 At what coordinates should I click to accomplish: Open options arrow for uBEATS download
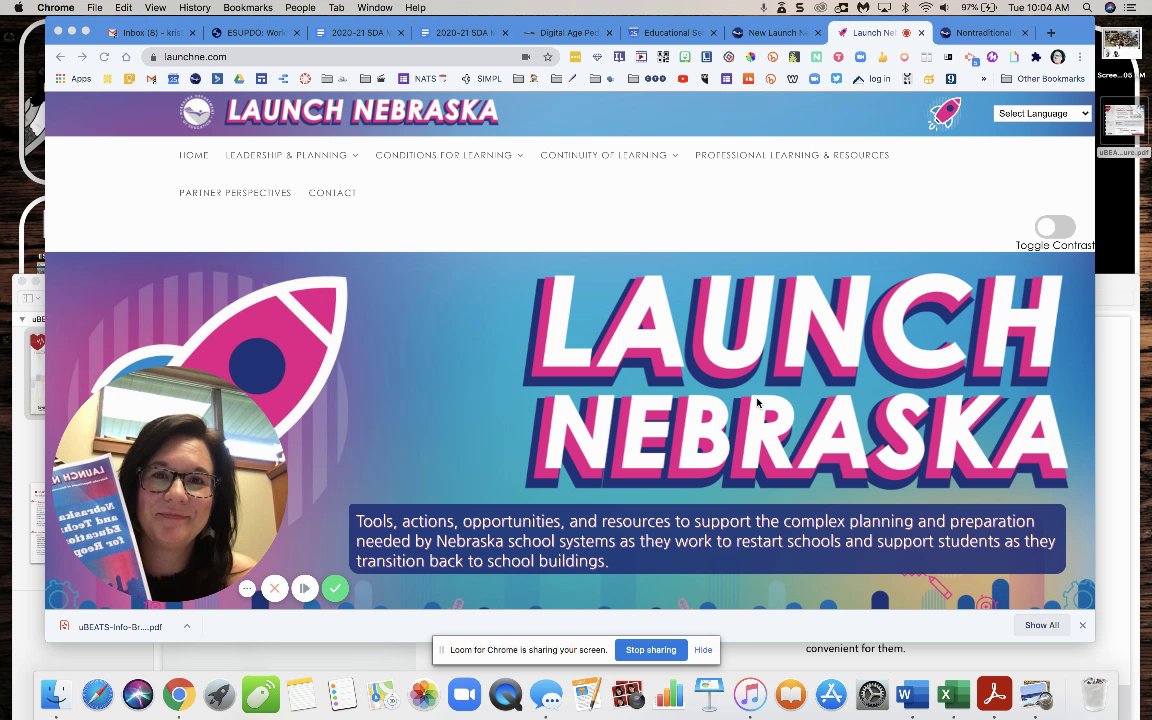187,626
